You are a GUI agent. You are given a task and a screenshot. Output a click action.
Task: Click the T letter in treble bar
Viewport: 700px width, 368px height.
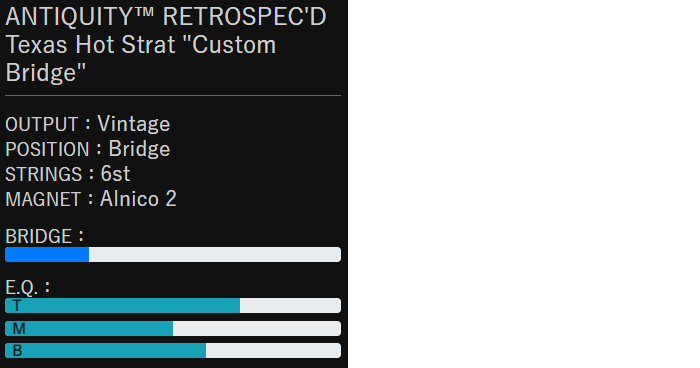click(x=17, y=306)
